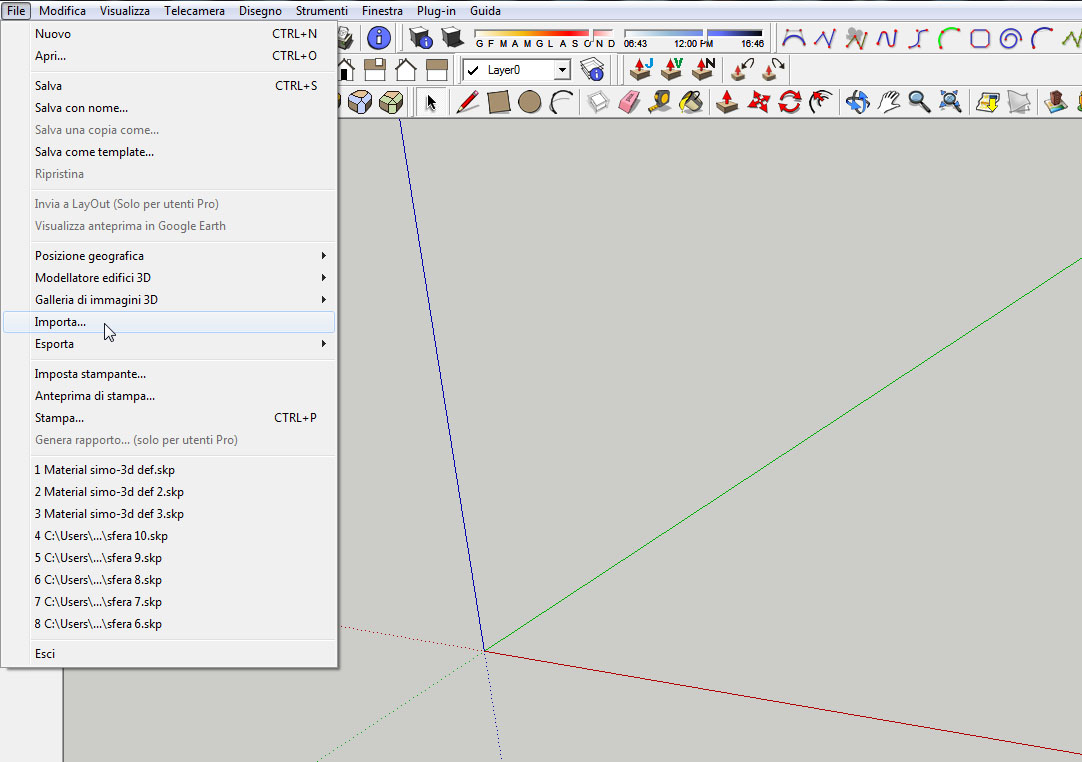Select the Arc drawing tool
Image resolution: width=1082 pixels, height=762 pixels.
point(561,102)
